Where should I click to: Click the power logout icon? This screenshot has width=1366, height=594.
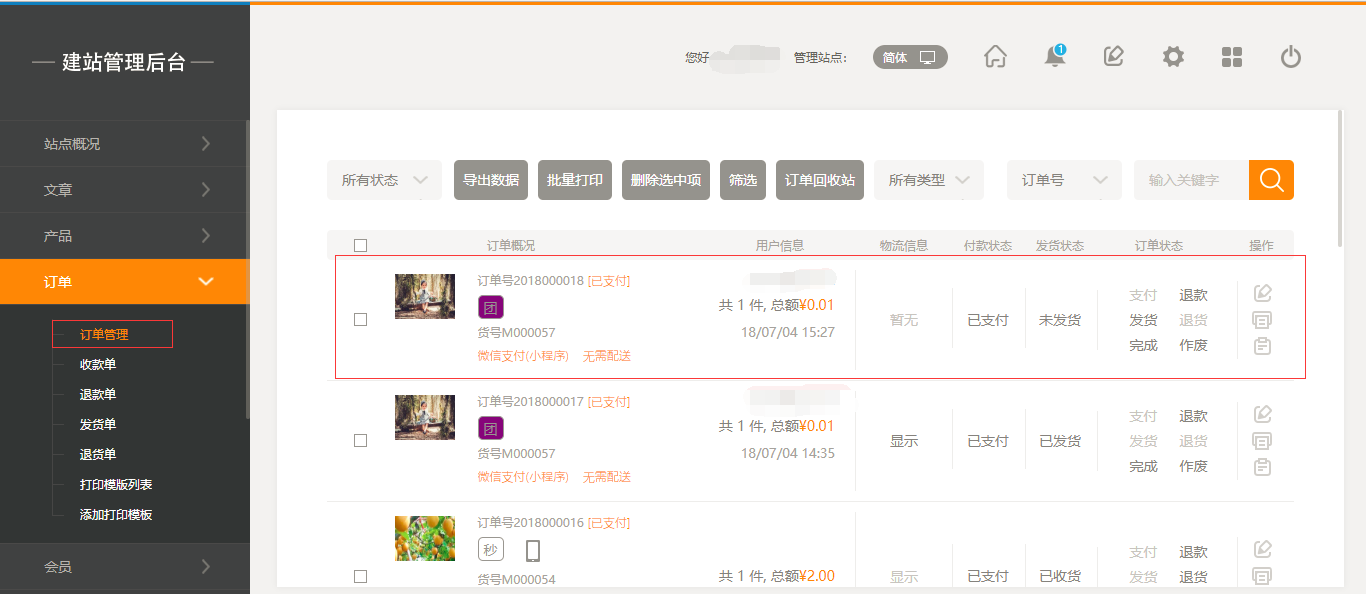click(1291, 57)
